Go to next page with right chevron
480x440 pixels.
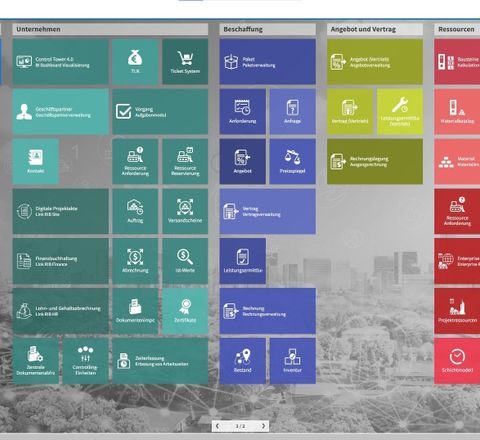pyautogui.click(x=263, y=426)
